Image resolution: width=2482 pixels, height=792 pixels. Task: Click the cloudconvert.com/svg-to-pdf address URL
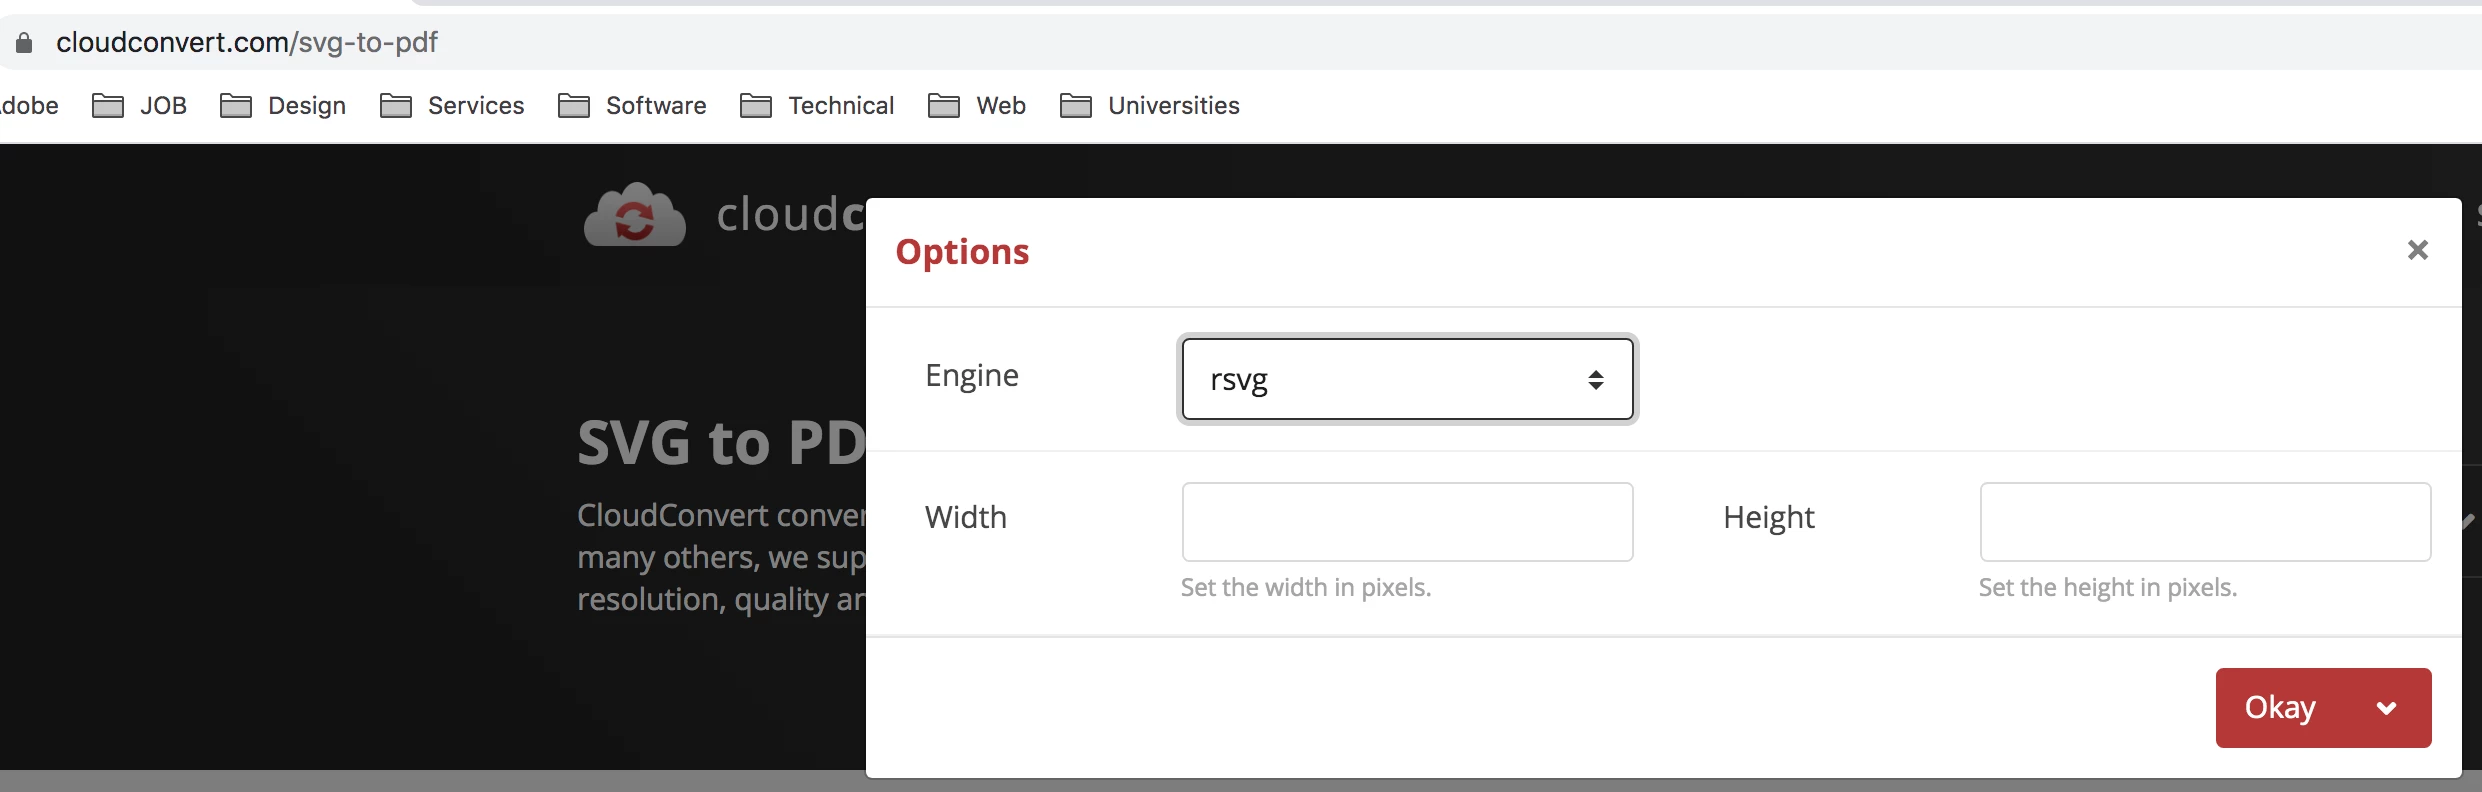(x=247, y=42)
